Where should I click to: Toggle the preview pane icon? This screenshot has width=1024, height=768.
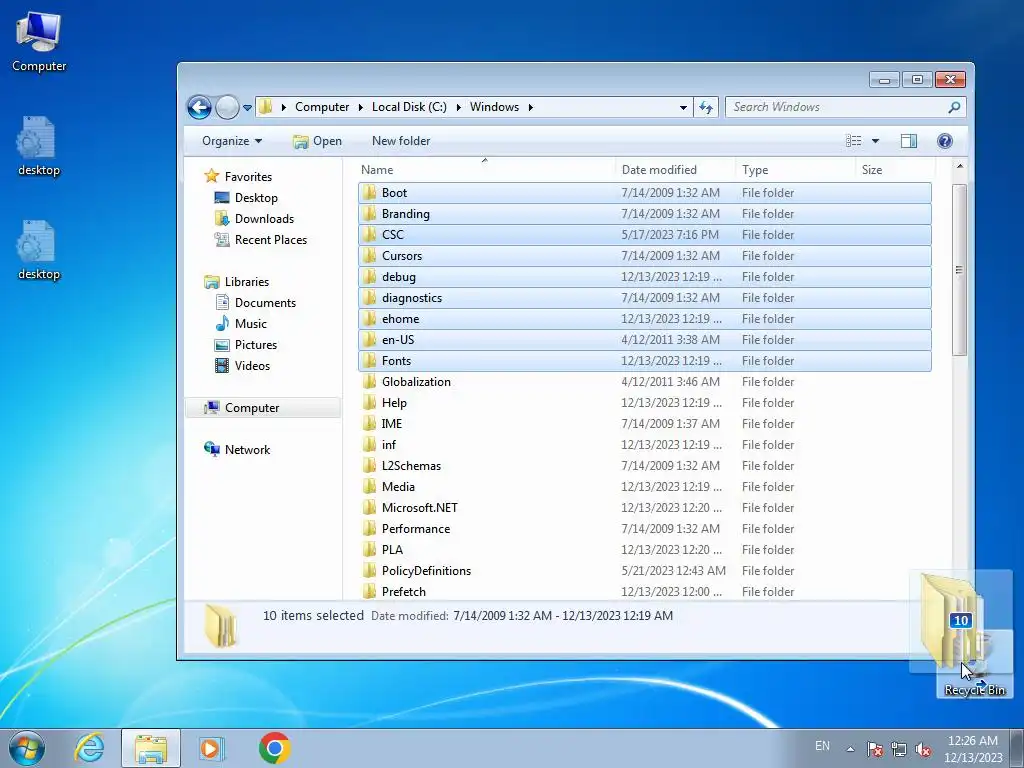point(908,141)
